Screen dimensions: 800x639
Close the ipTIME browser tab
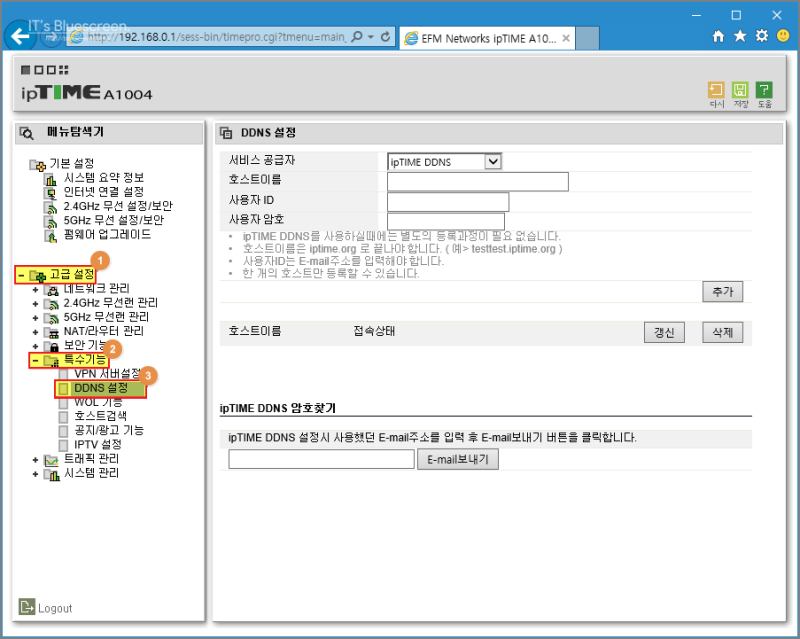[566, 38]
